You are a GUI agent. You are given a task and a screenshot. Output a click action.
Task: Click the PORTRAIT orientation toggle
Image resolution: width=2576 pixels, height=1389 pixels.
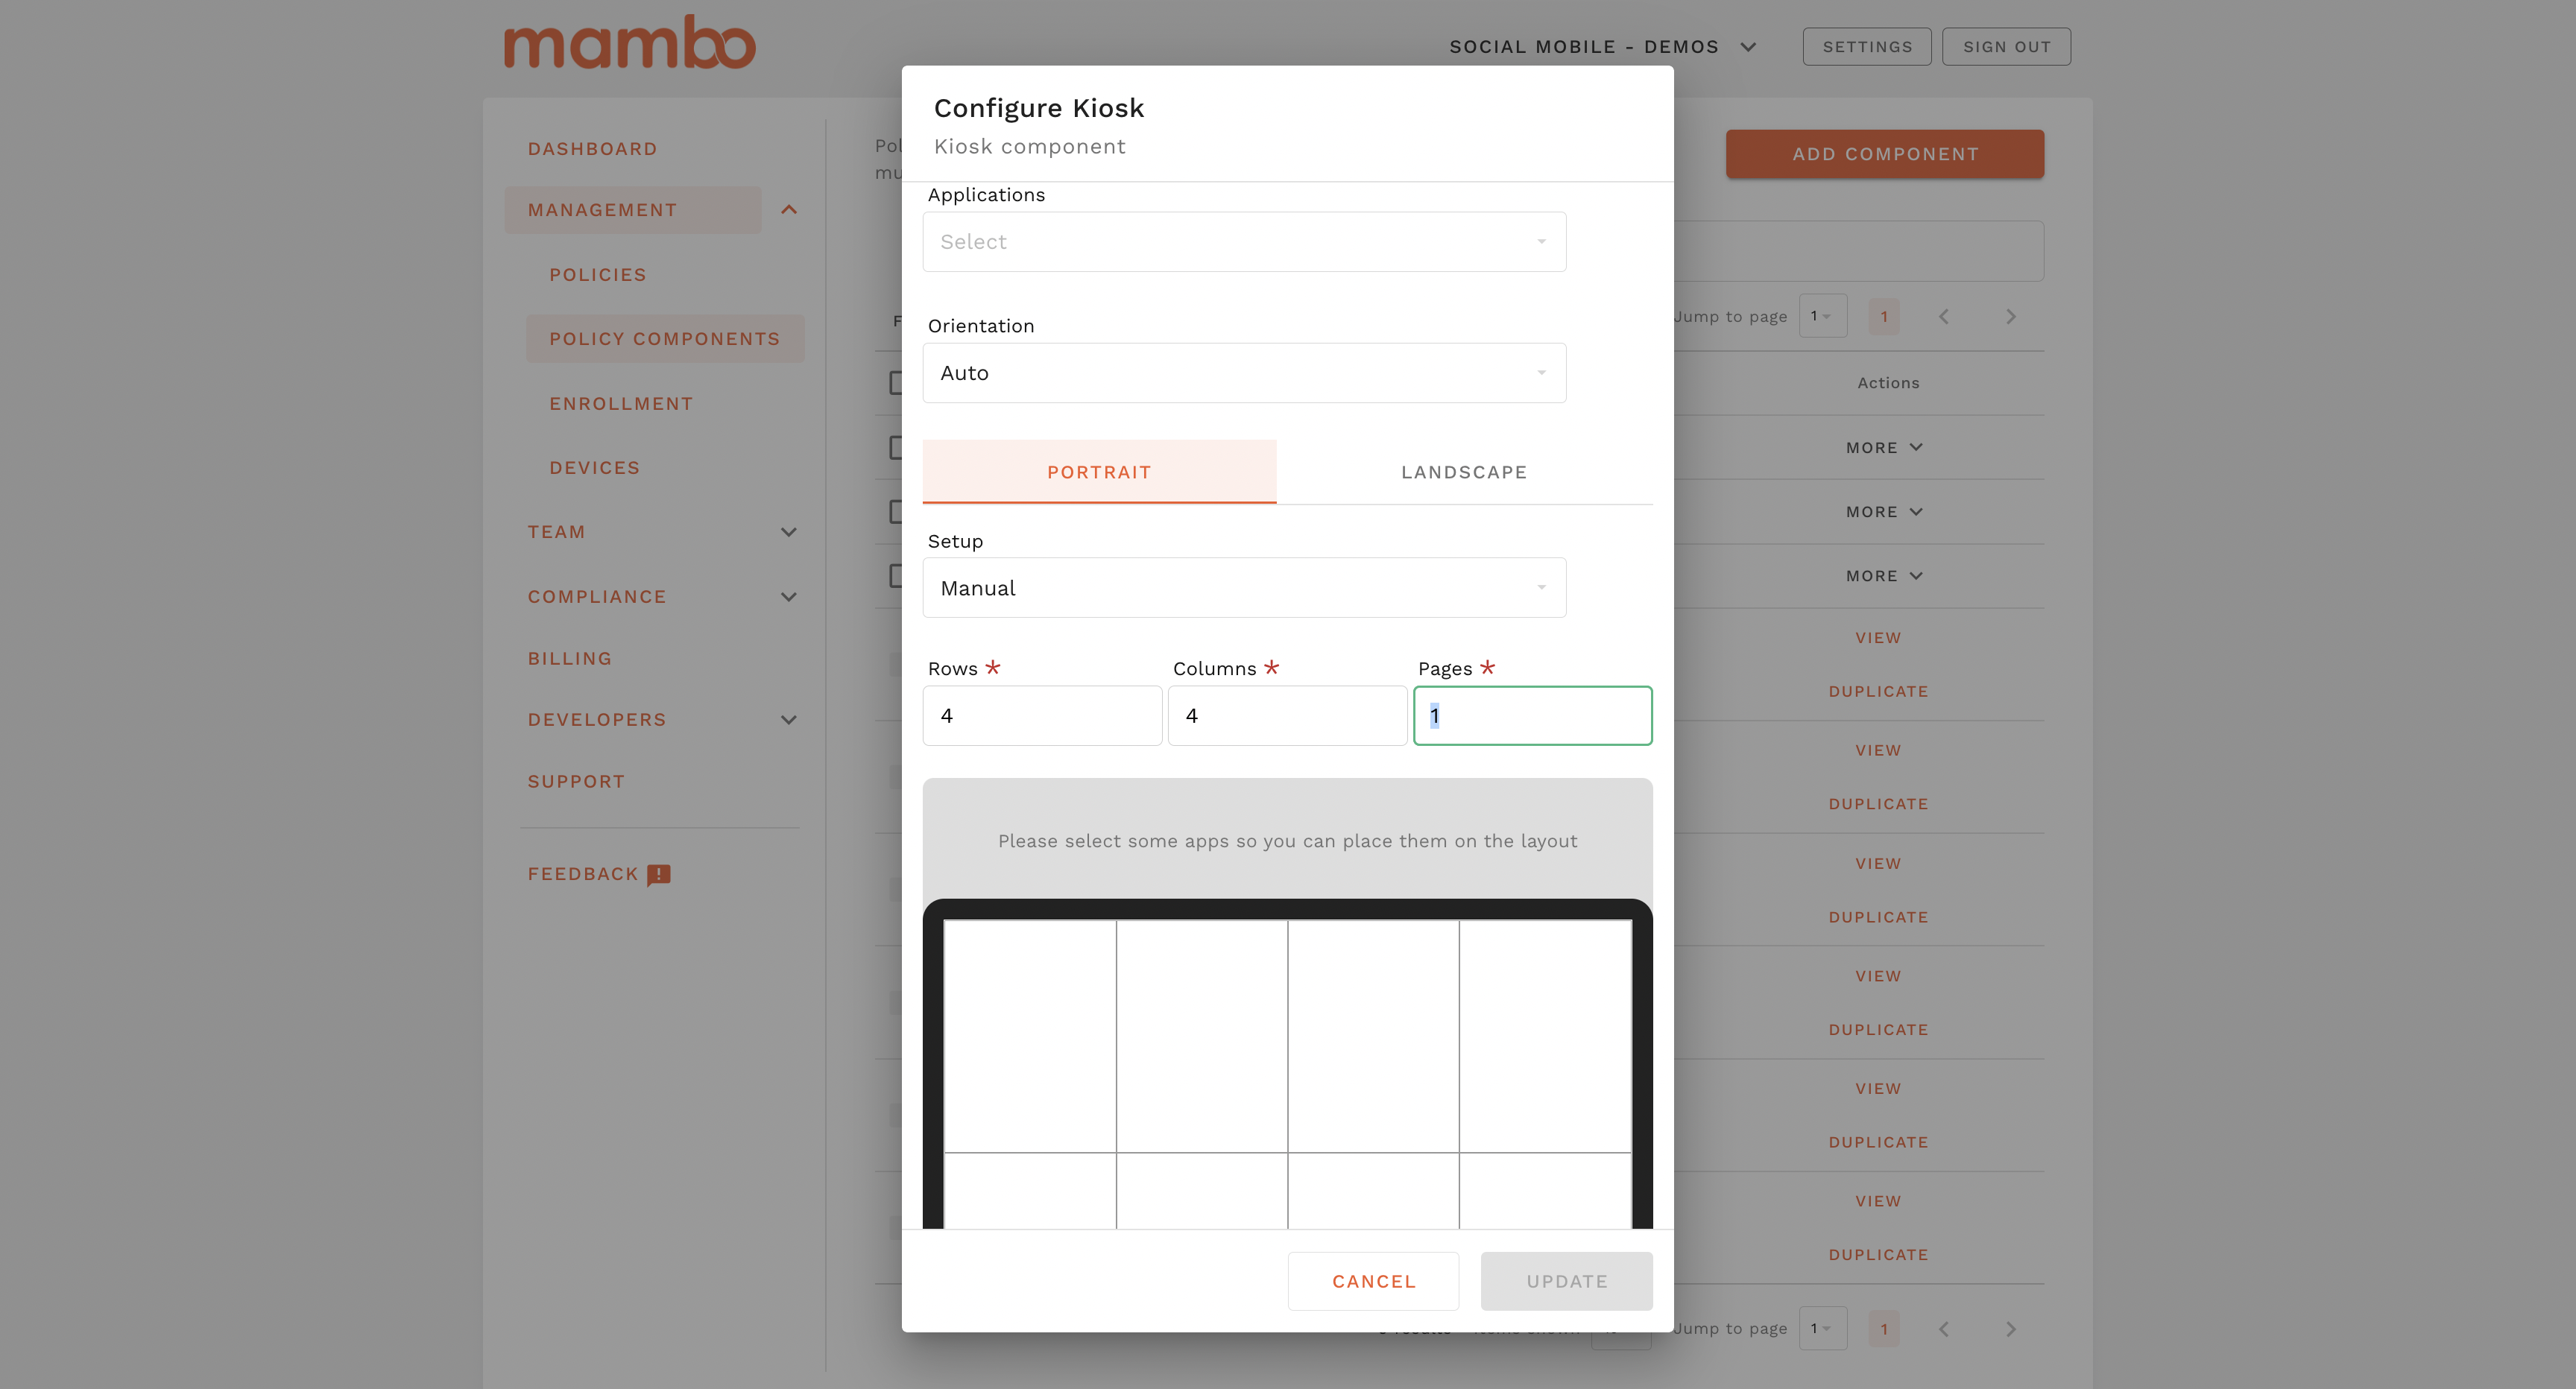1098,470
